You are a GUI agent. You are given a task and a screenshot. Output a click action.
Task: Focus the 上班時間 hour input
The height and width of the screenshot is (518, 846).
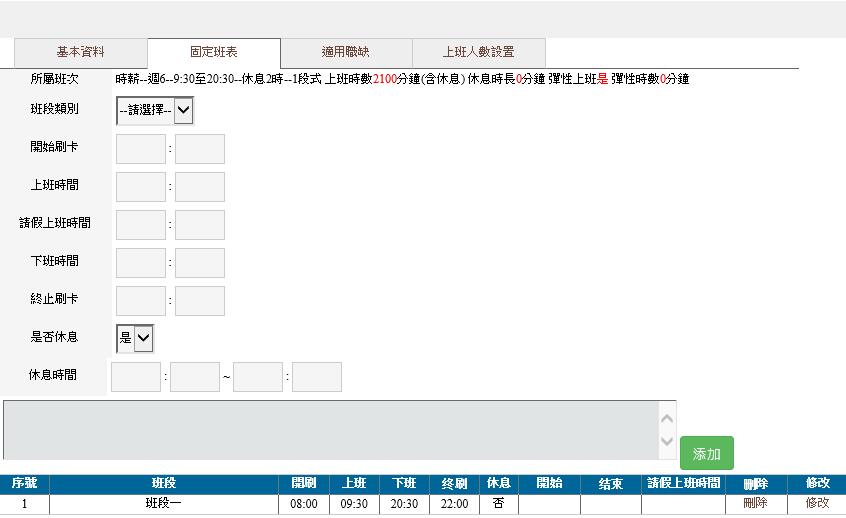141,187
